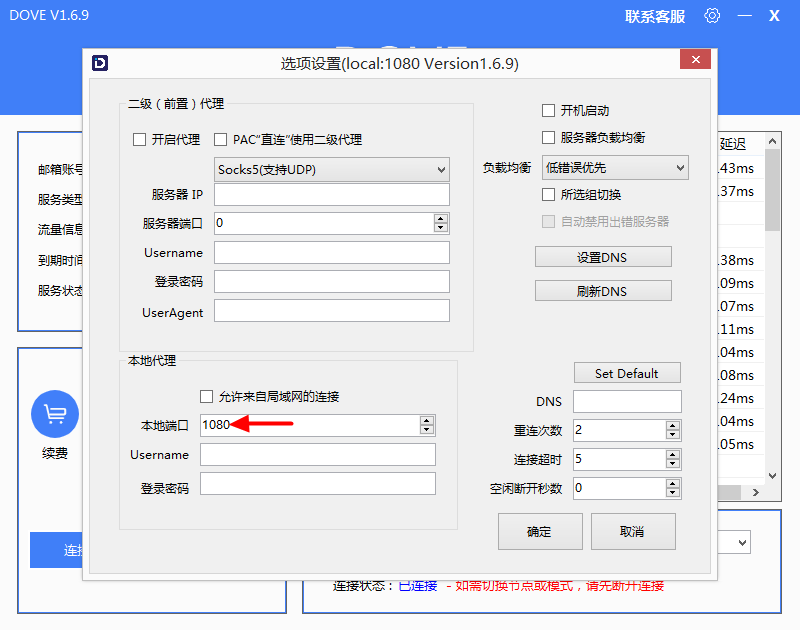Open the Socks5(支持UDP) proxy type dropdown

pos(332,170)
